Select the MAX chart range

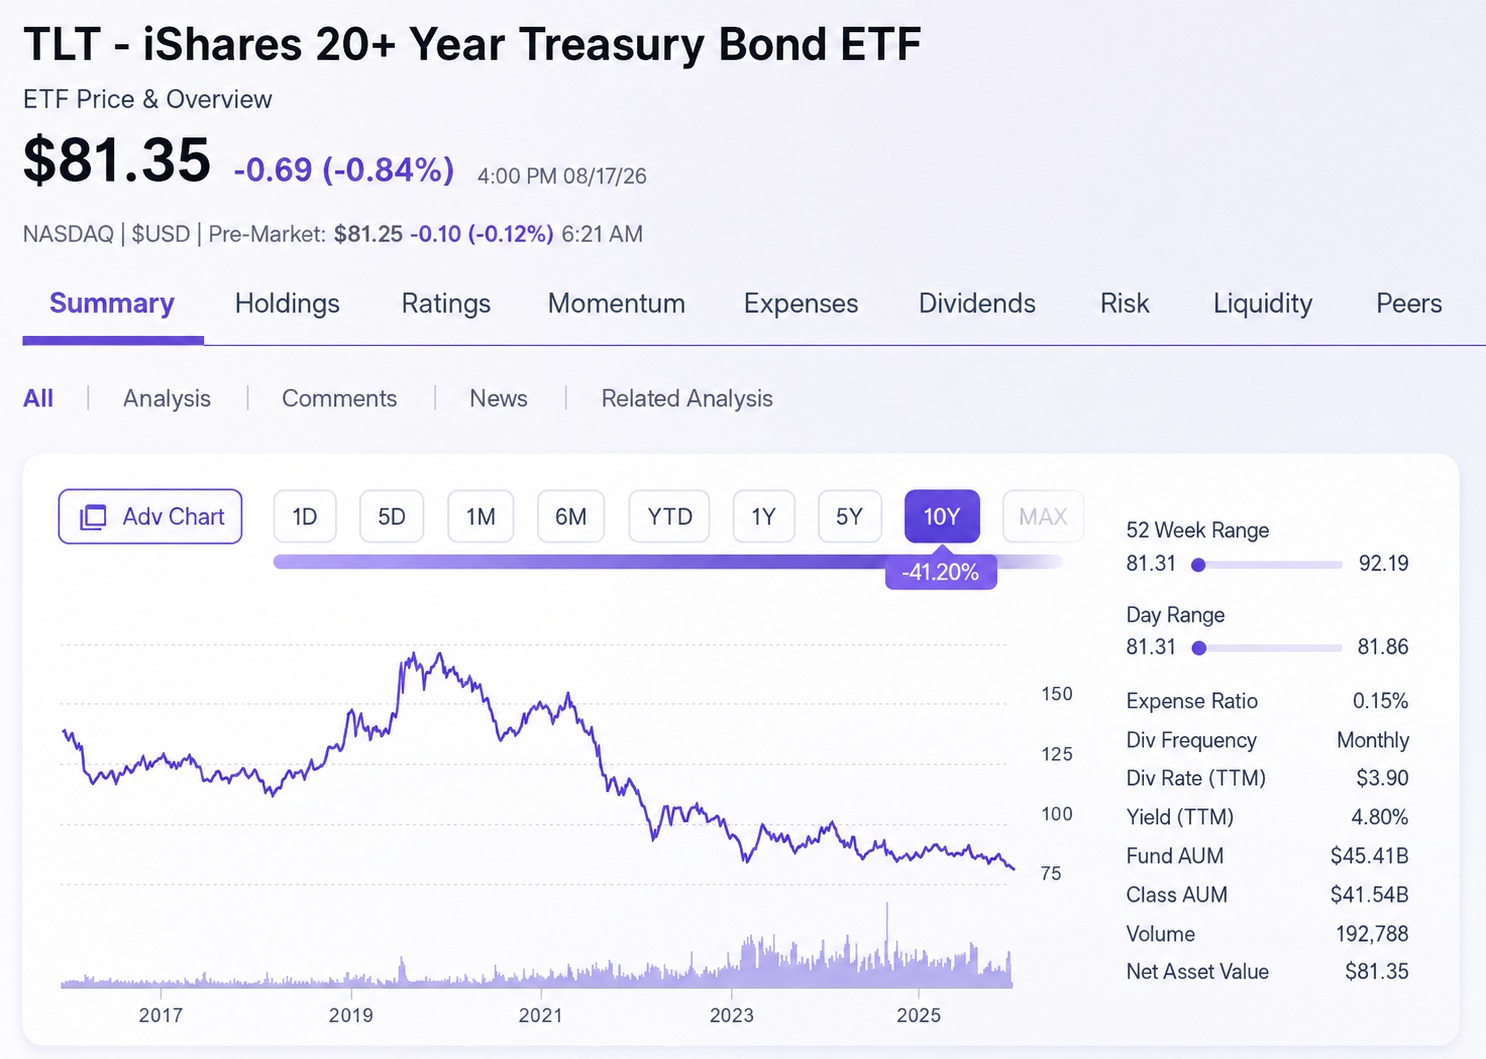1043,516
